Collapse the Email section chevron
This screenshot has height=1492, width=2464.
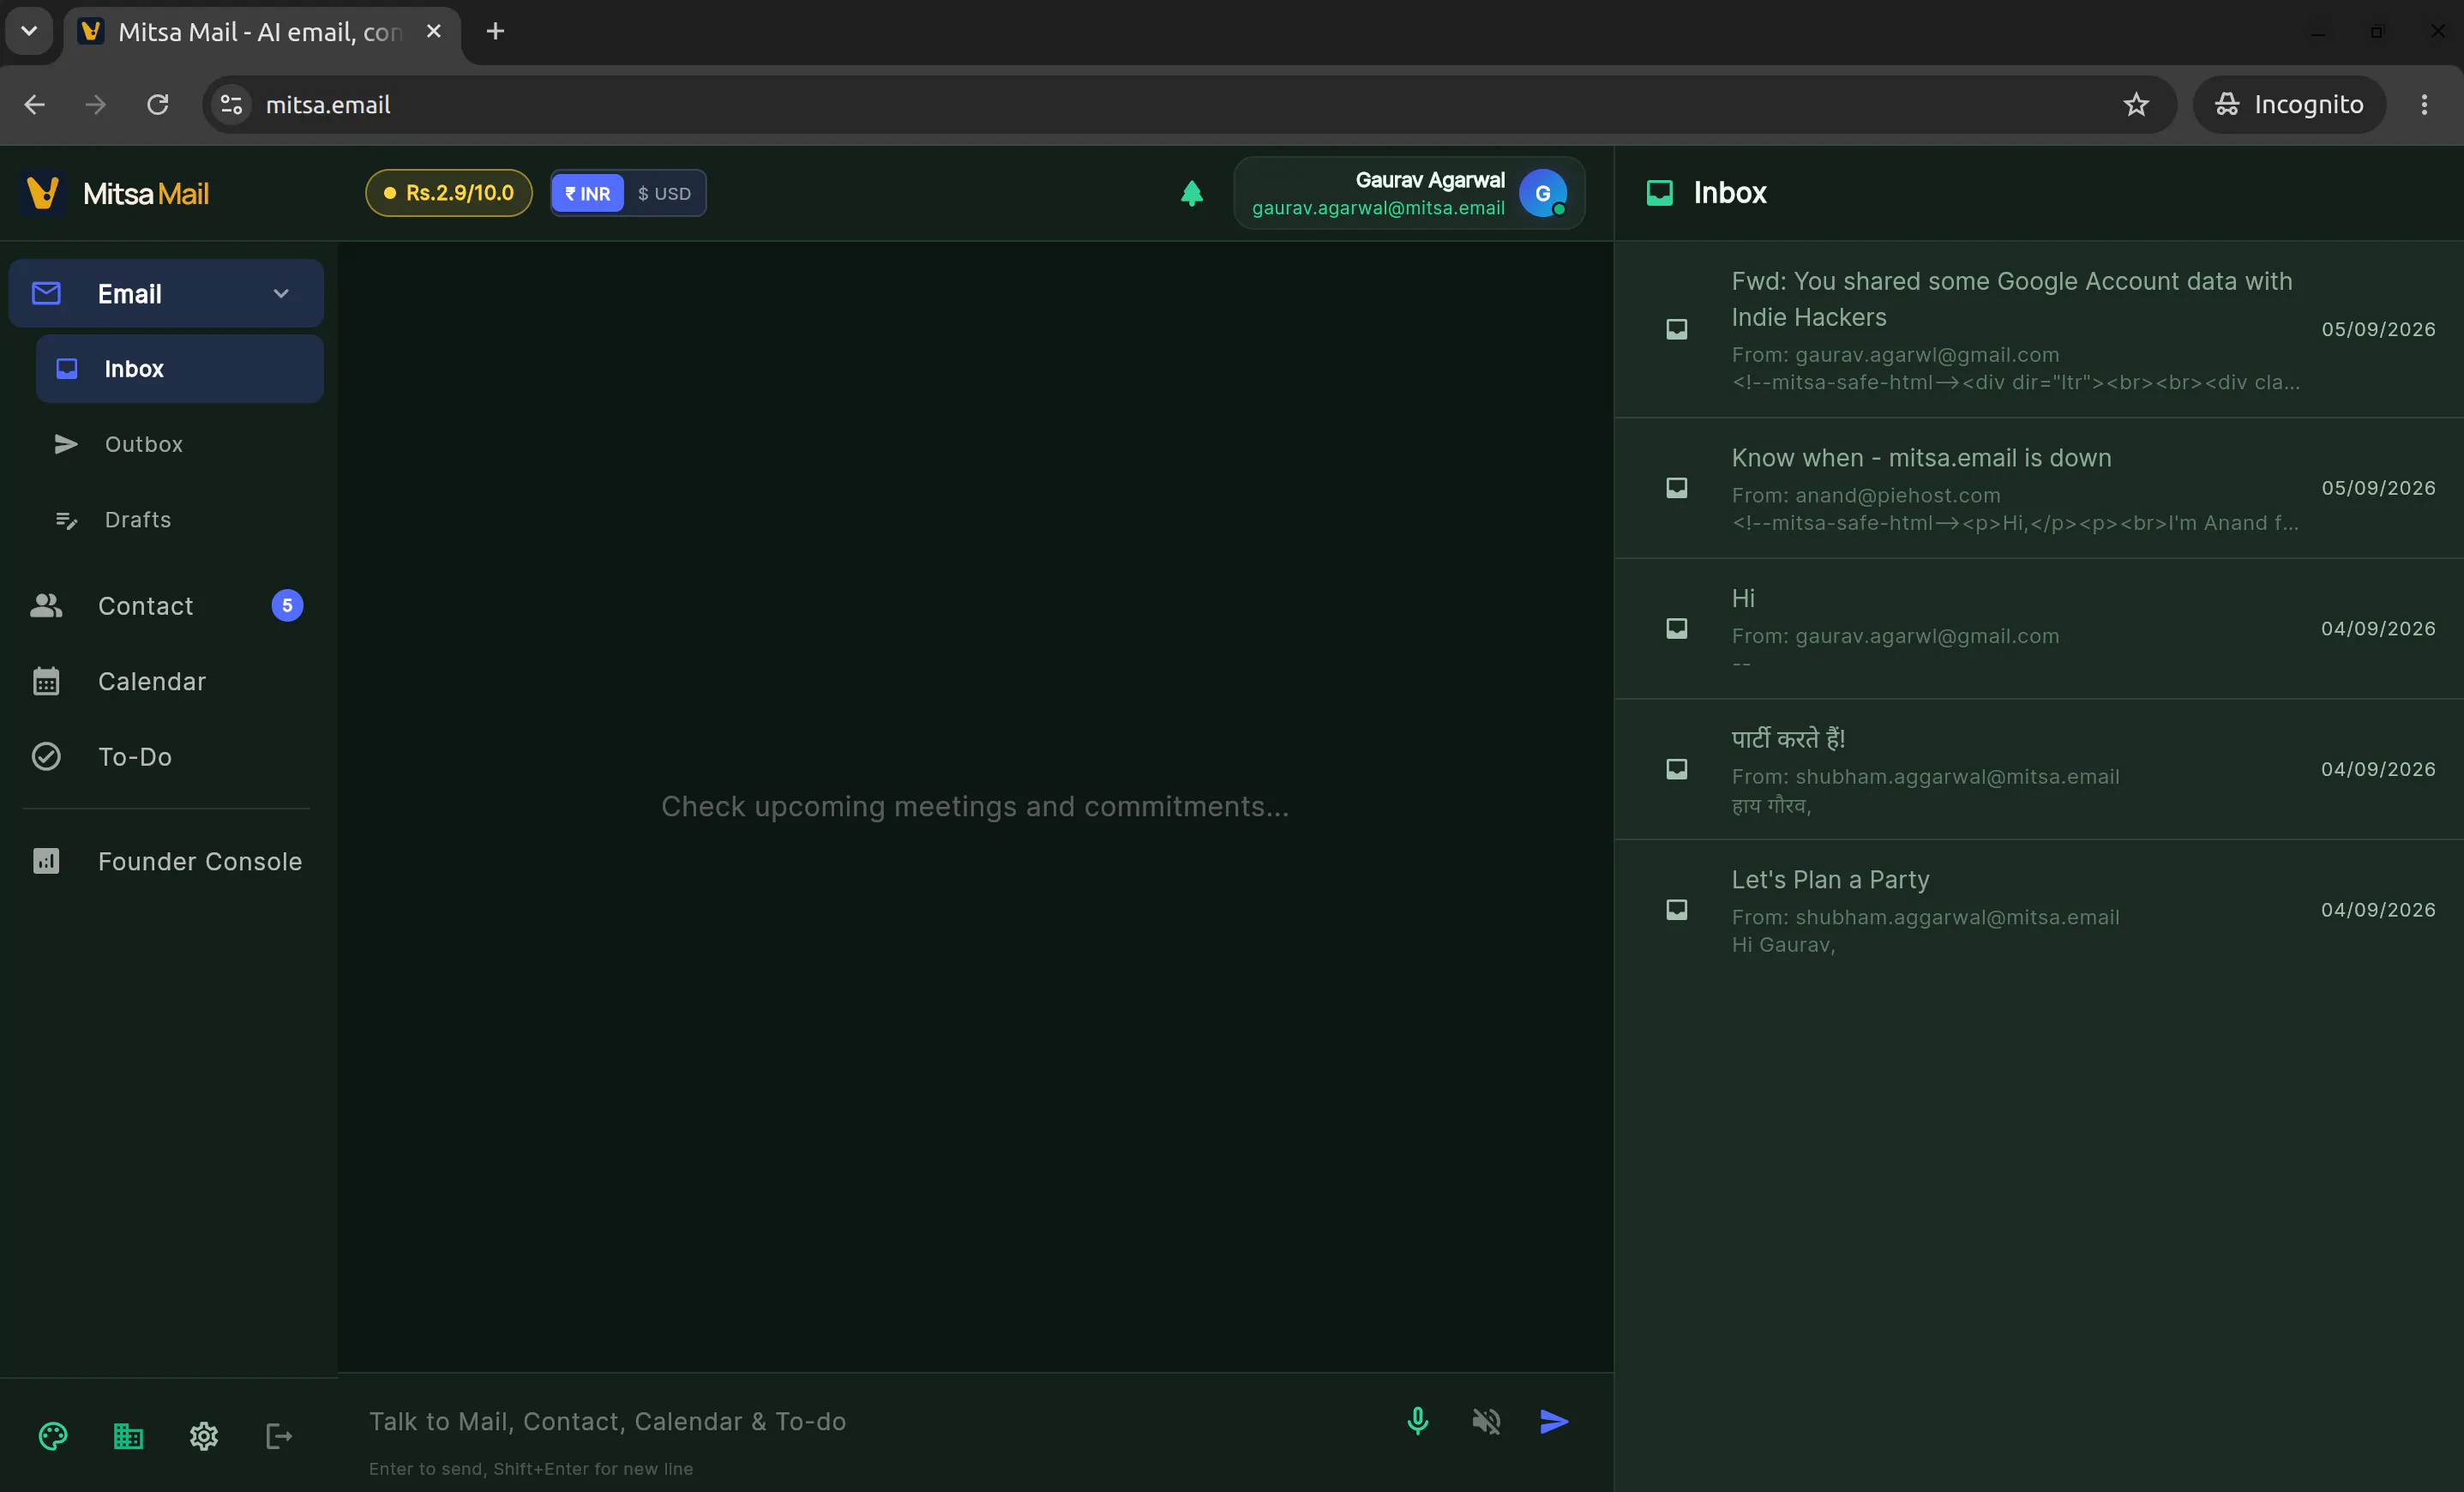(281, 294)
